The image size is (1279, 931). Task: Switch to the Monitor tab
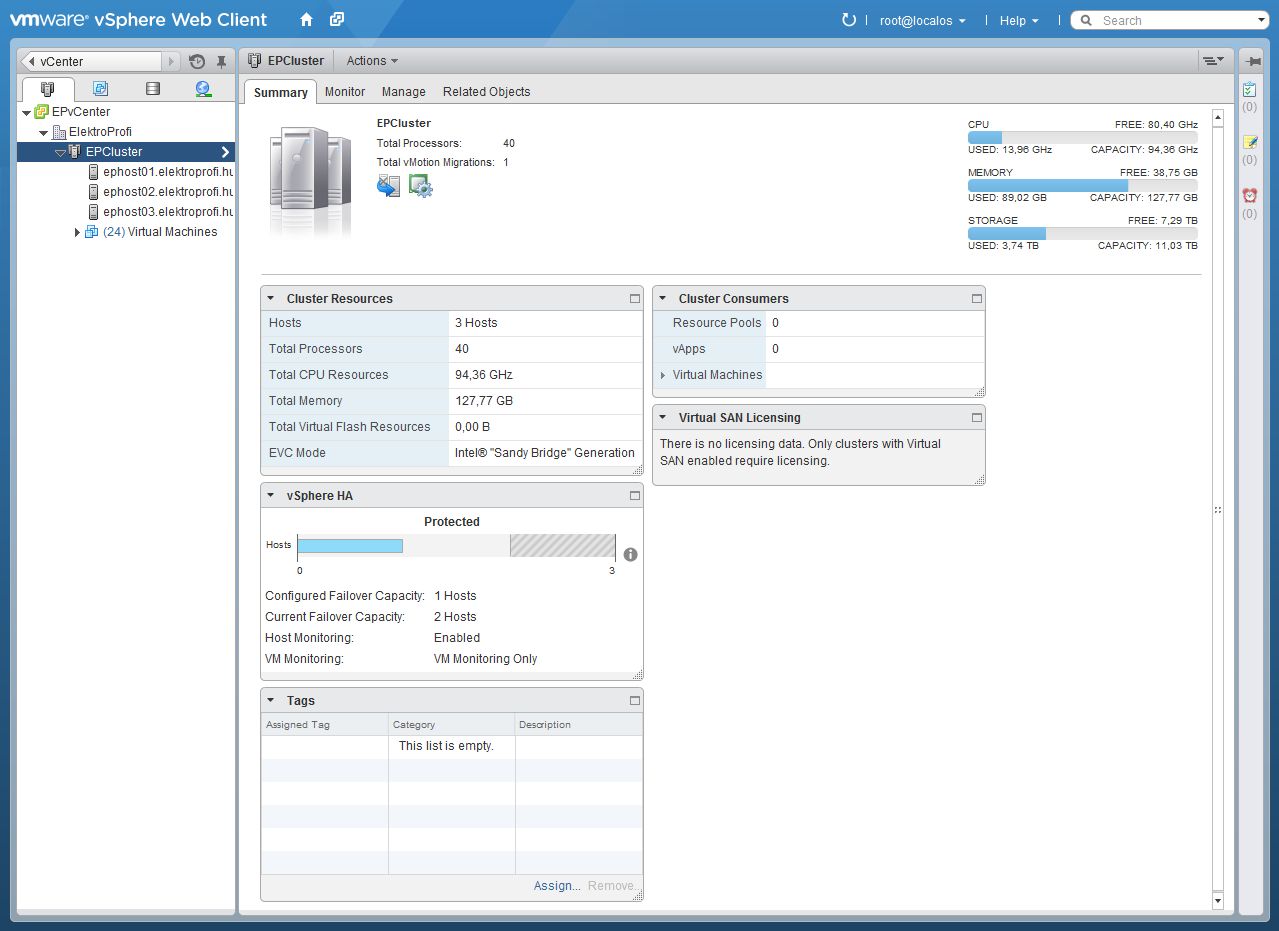(345, 92)
